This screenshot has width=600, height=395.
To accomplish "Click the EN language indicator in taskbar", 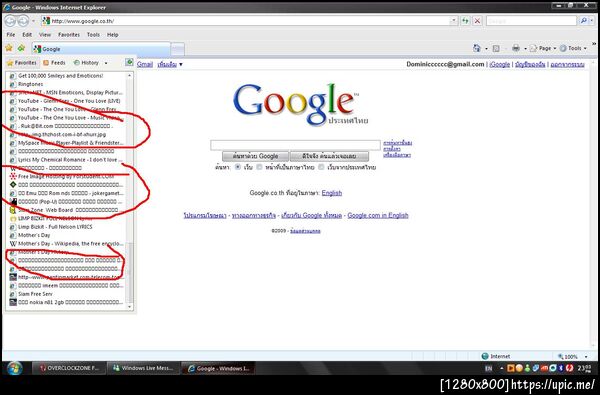I will 489,368.
